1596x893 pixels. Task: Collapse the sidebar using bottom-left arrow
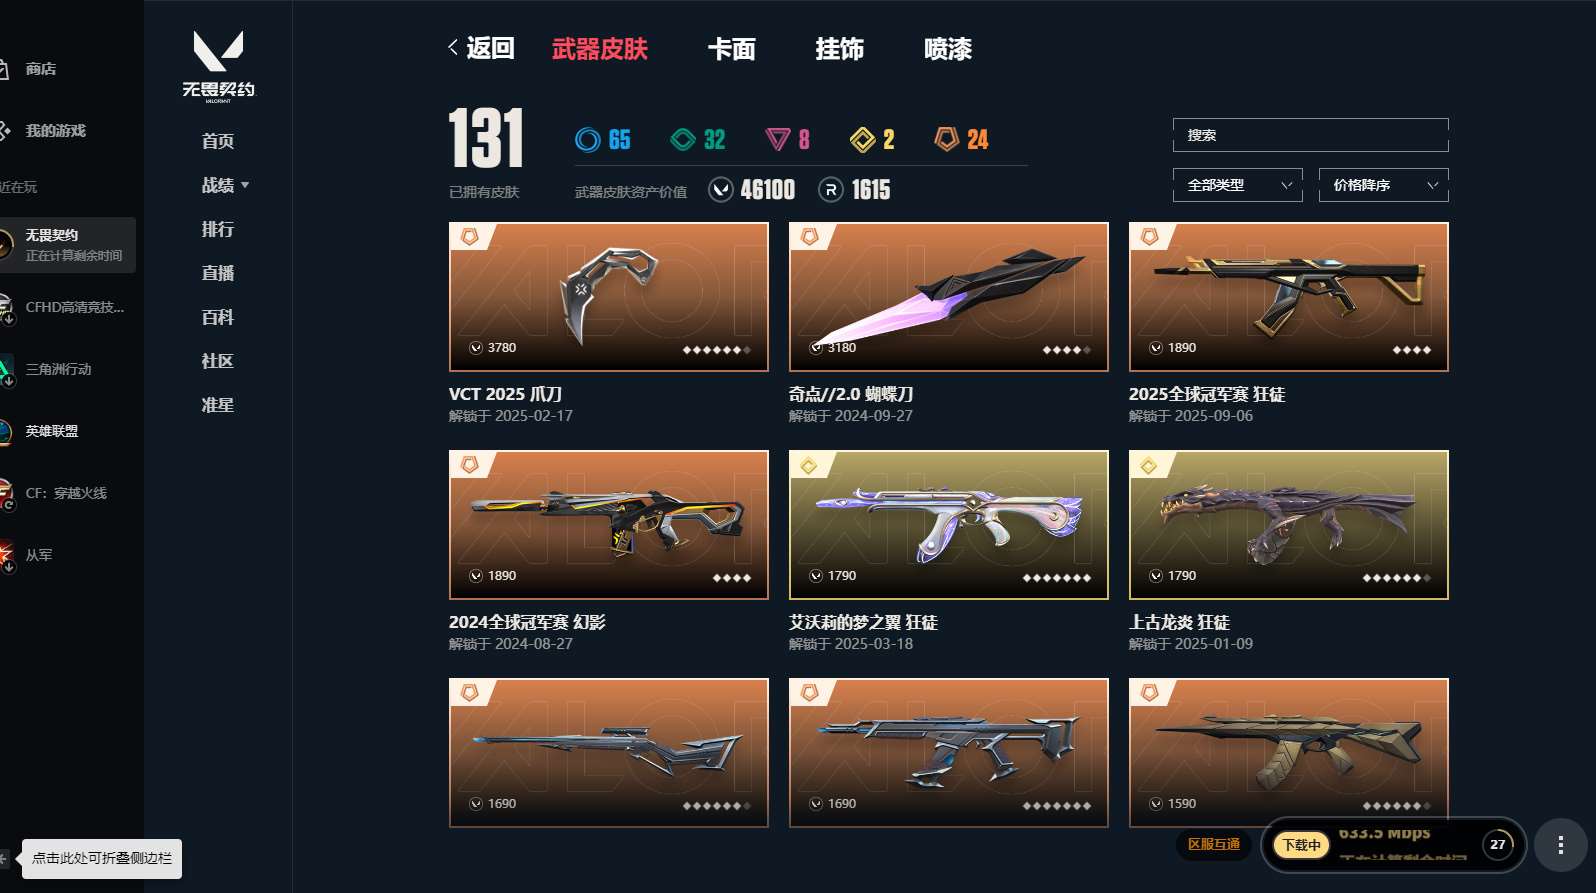coord(5,858)
